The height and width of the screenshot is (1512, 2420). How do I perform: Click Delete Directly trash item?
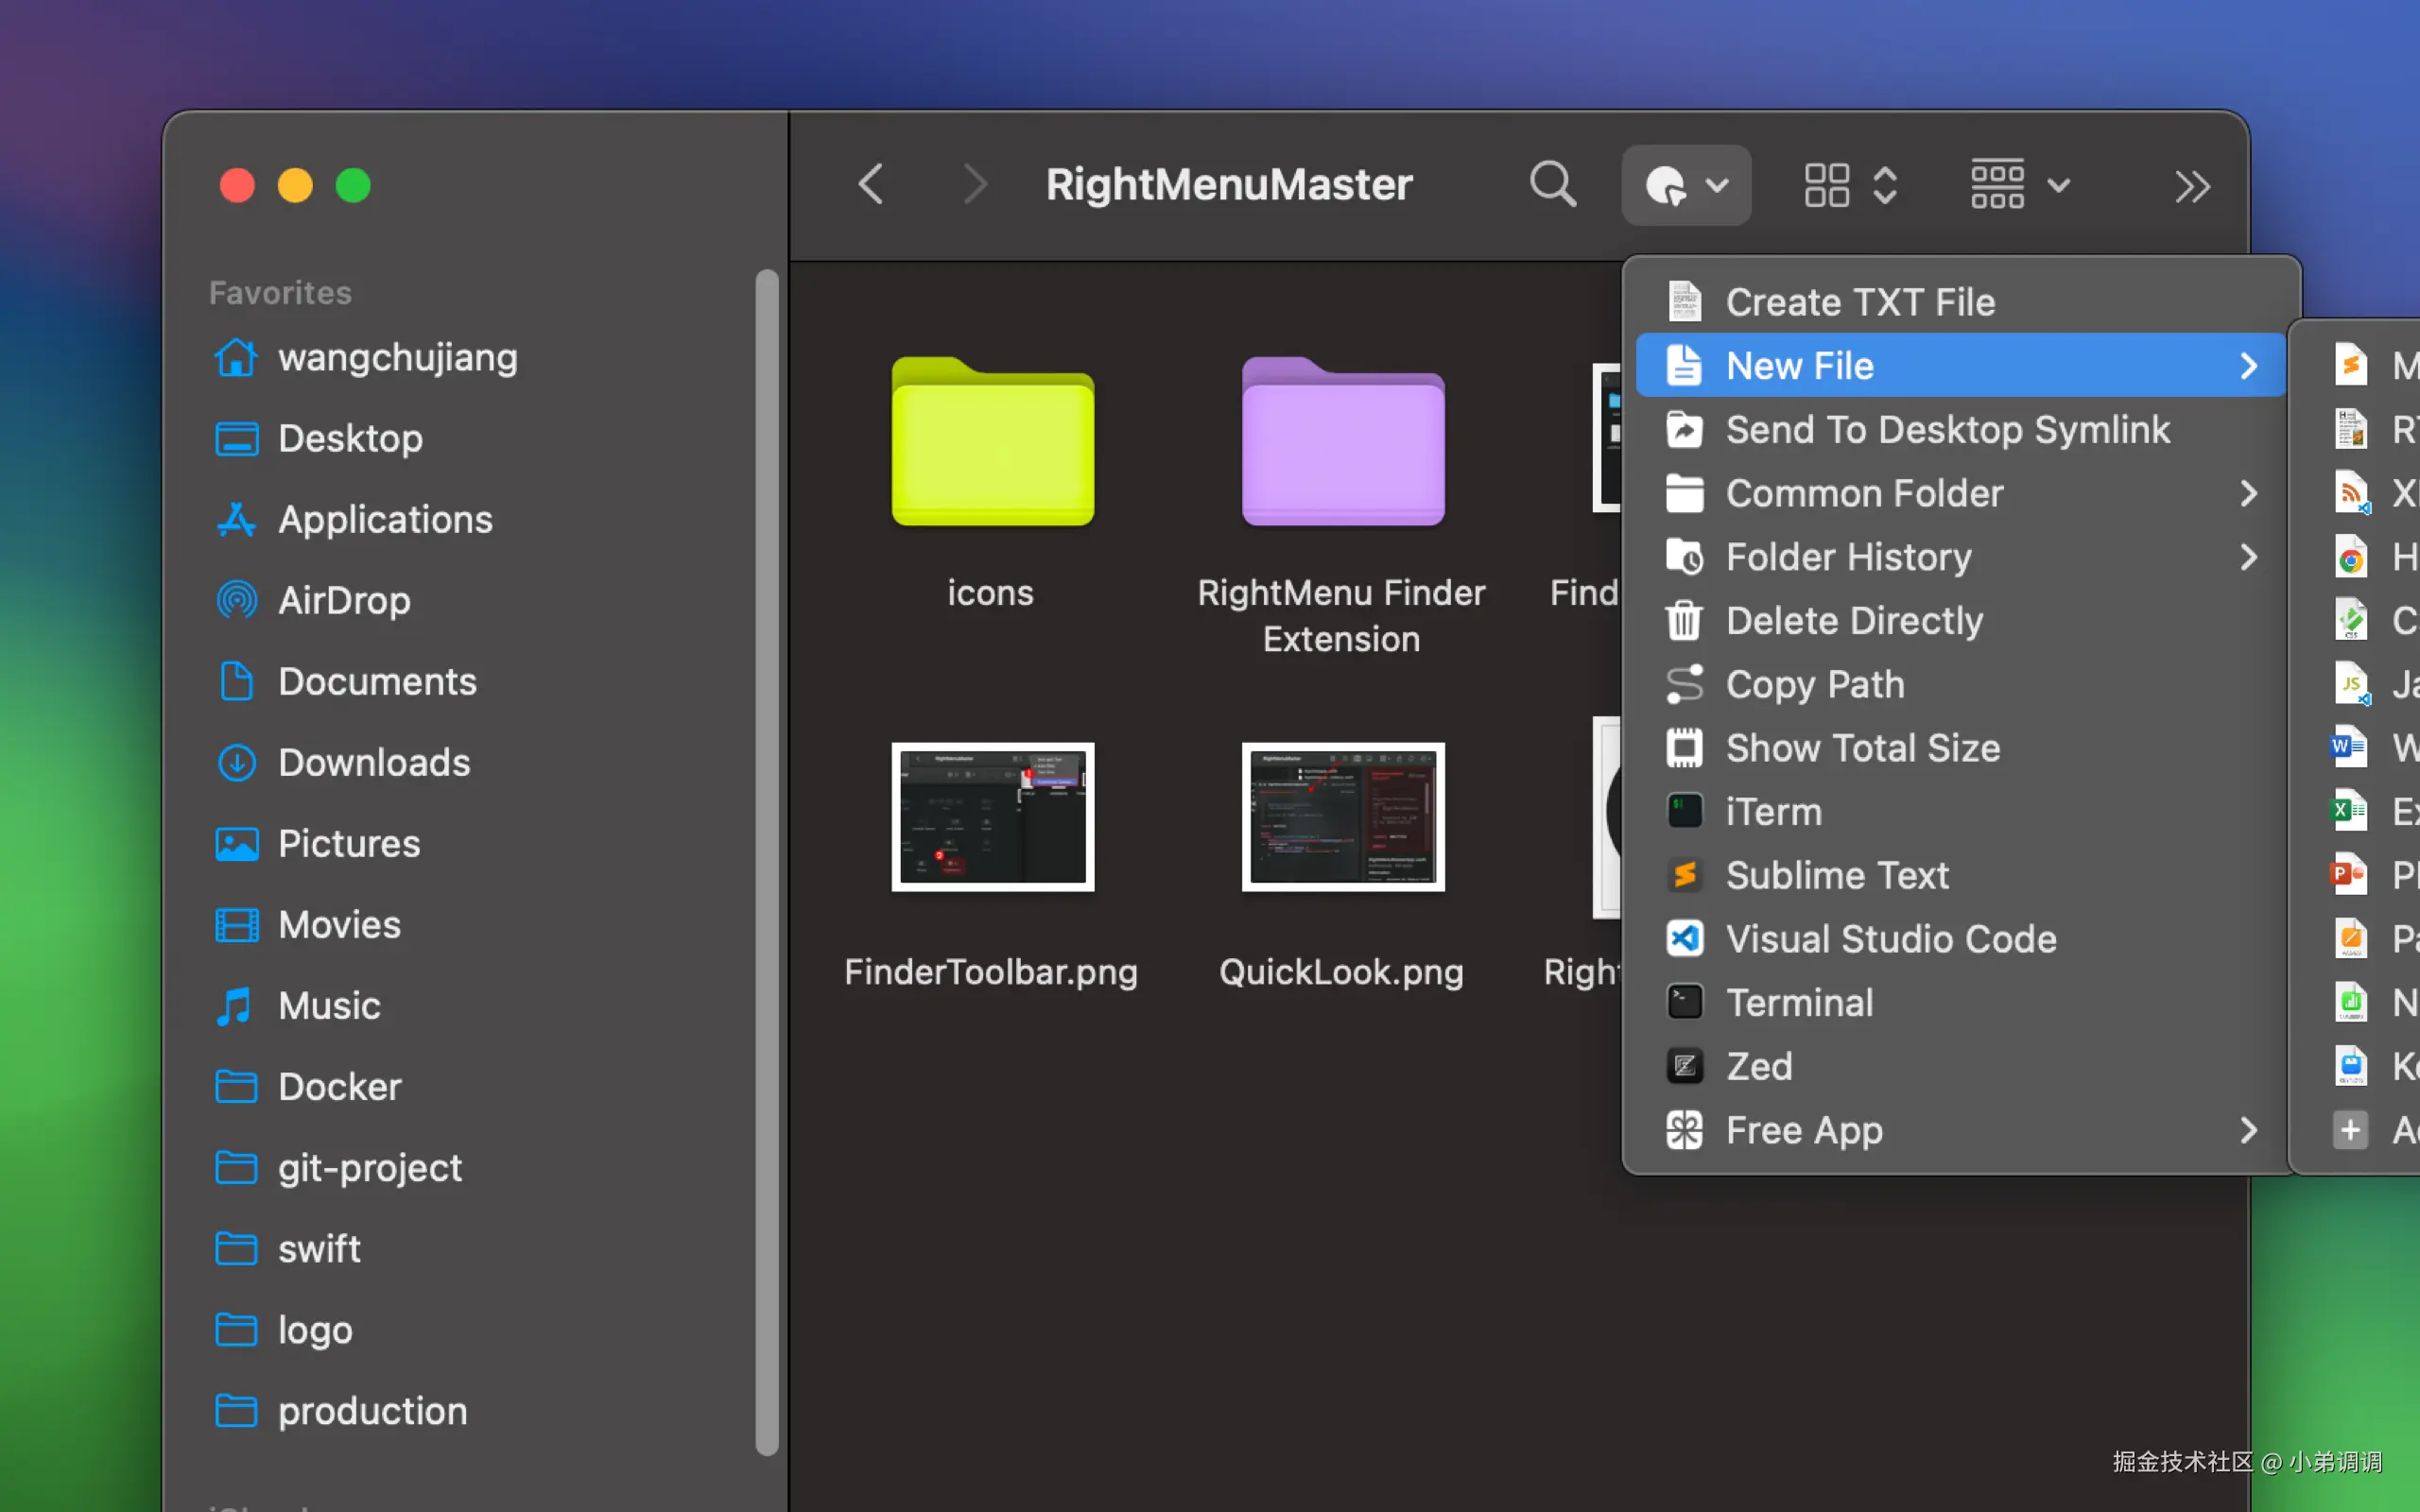tap(1853, 621)
